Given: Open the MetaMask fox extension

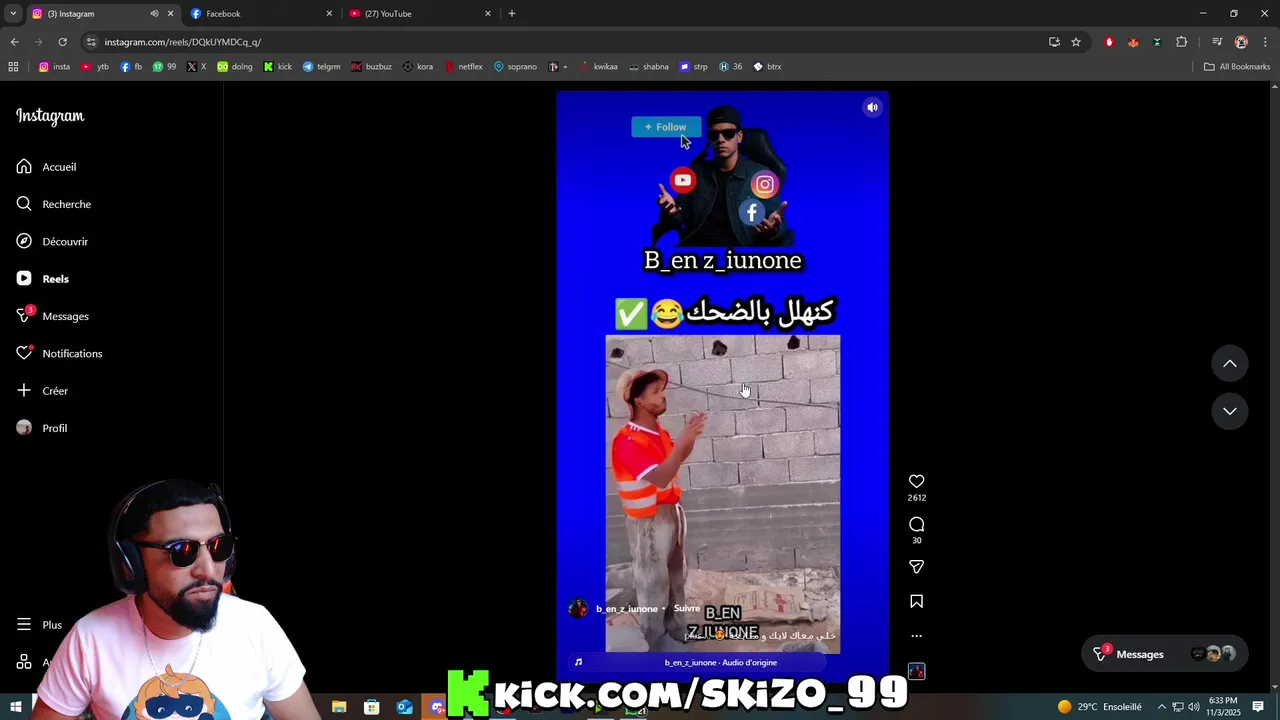Looking at the screenshot, I should click(x=1133, y=42).
